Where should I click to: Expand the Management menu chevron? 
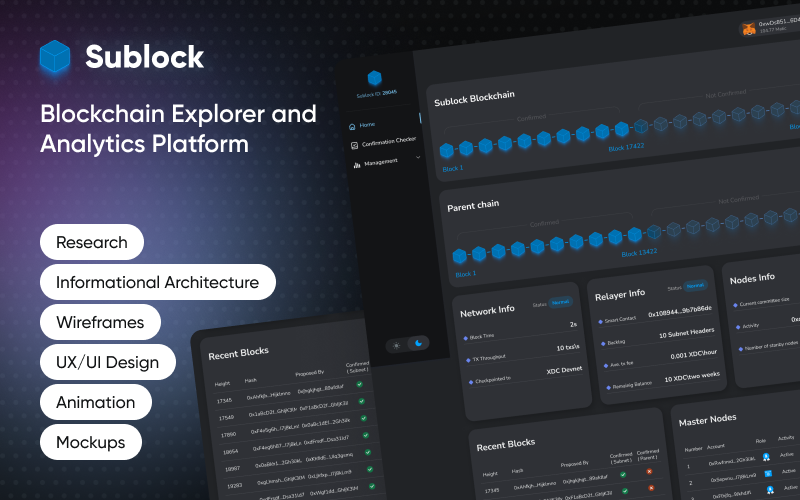[418, 157]
